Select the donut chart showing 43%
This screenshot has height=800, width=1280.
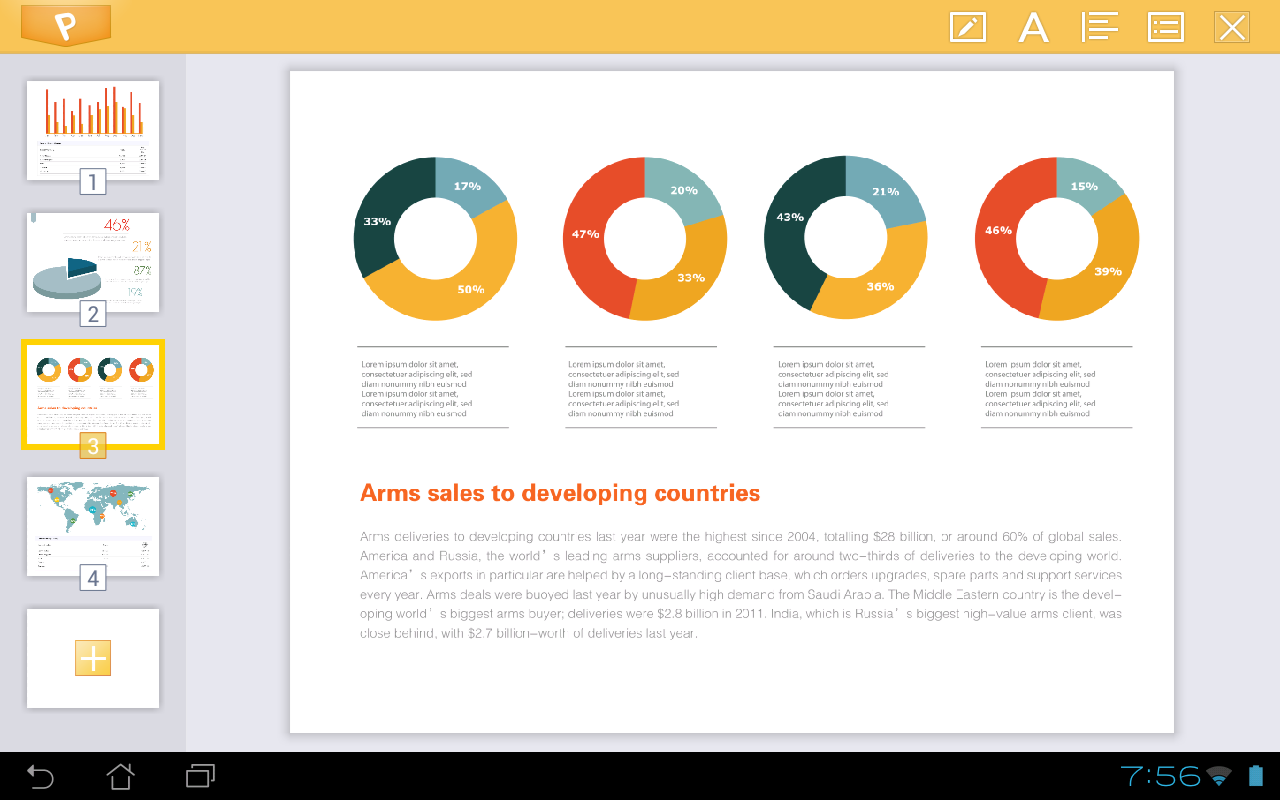[x=846, y=237]
